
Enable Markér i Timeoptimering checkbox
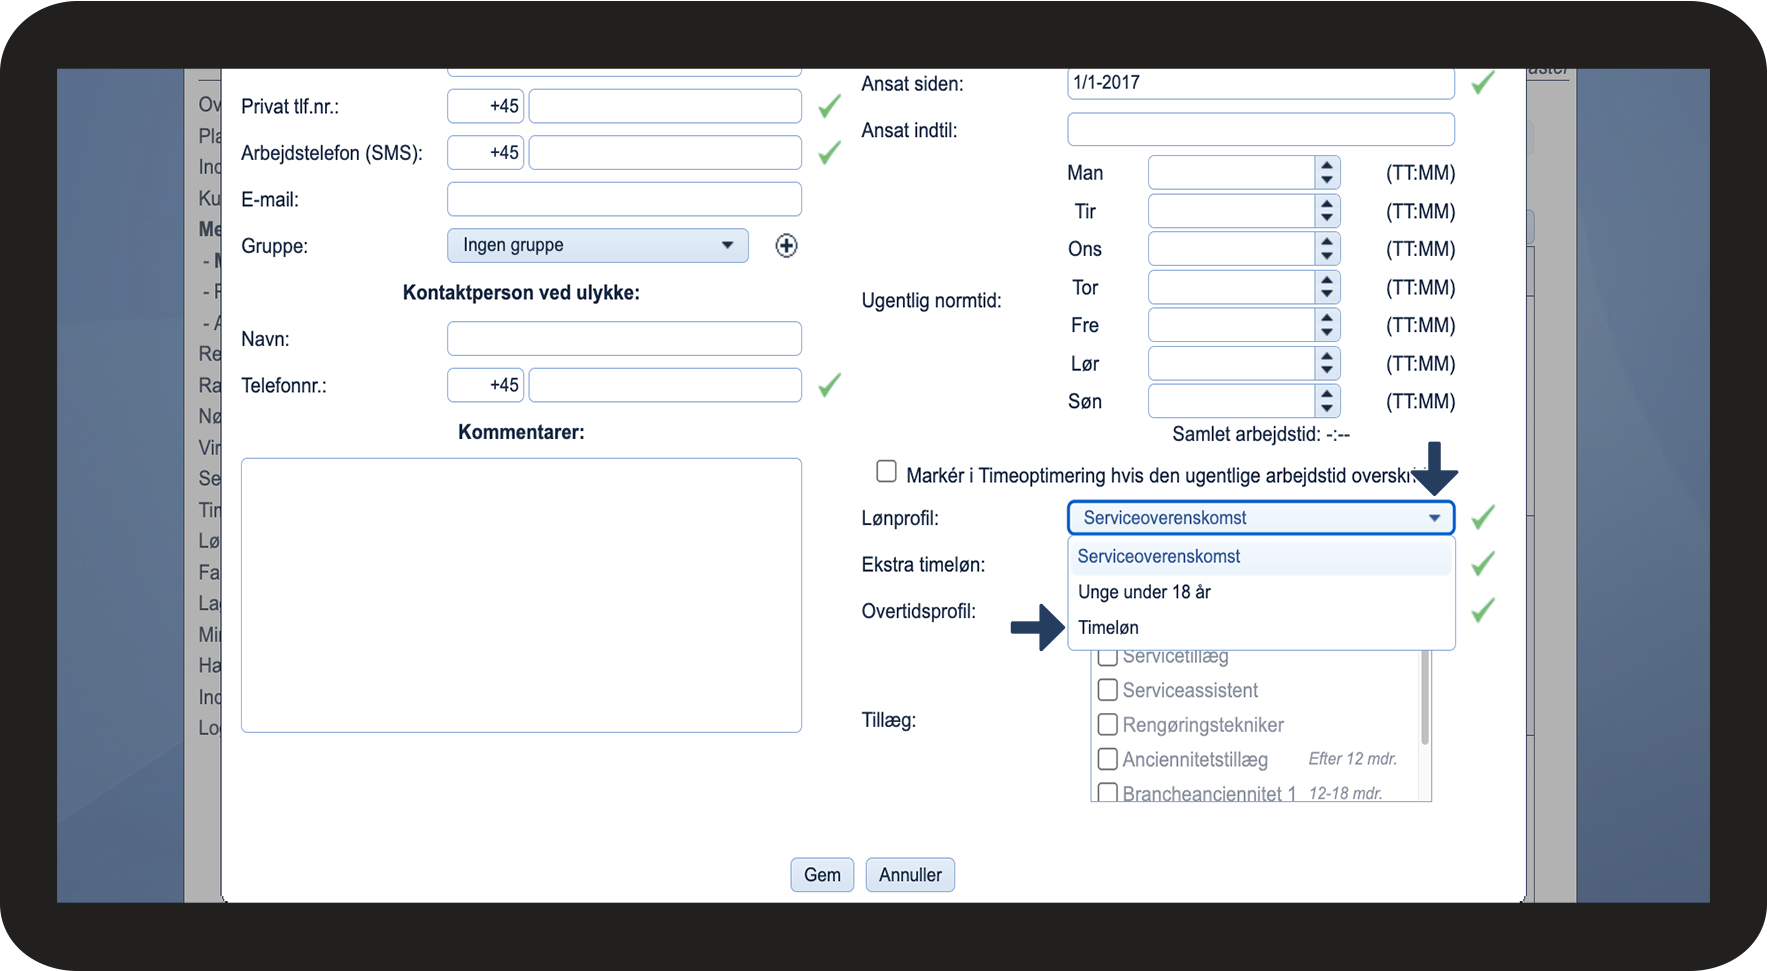(x=886, y=471)
